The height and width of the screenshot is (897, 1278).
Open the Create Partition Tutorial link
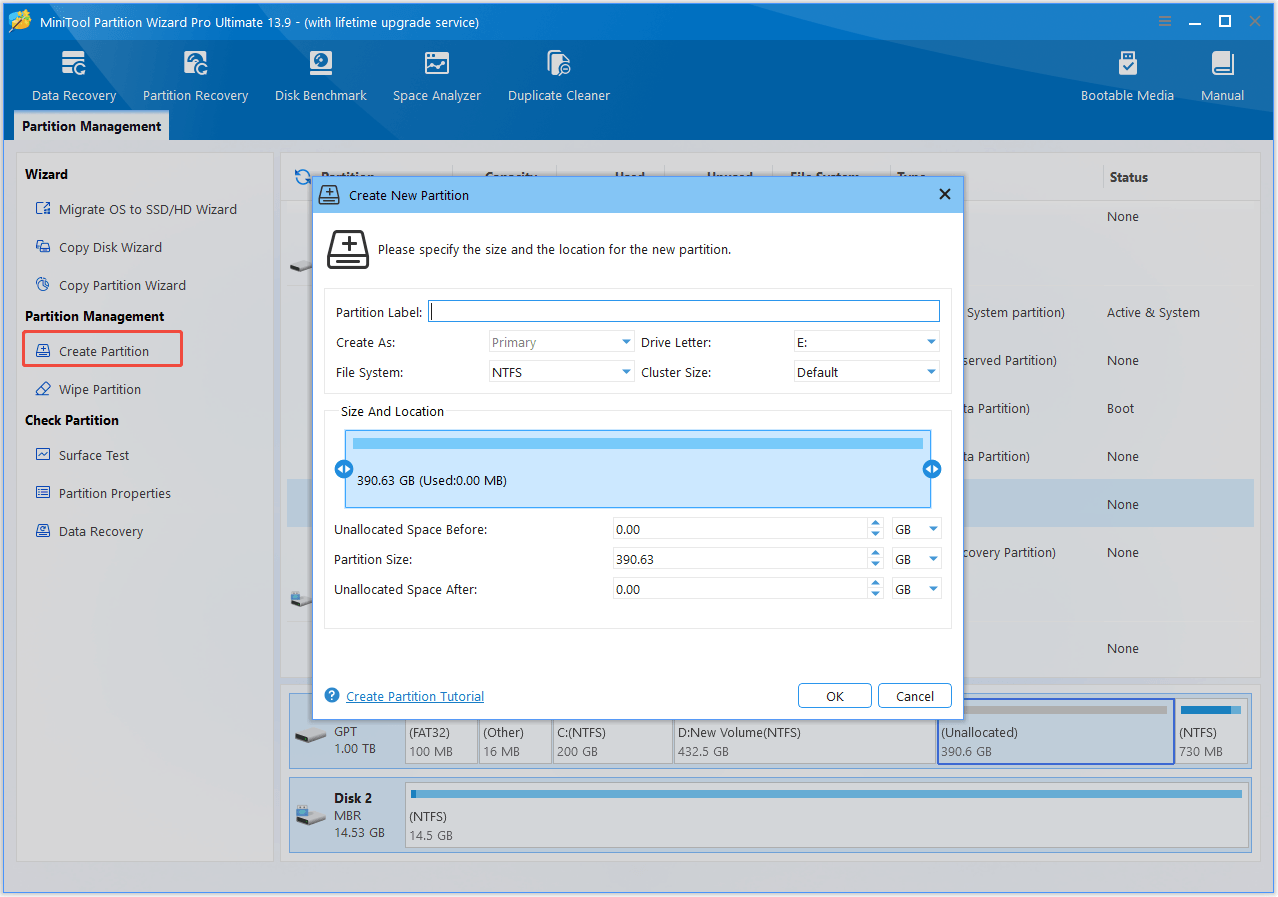coord(415,696)
